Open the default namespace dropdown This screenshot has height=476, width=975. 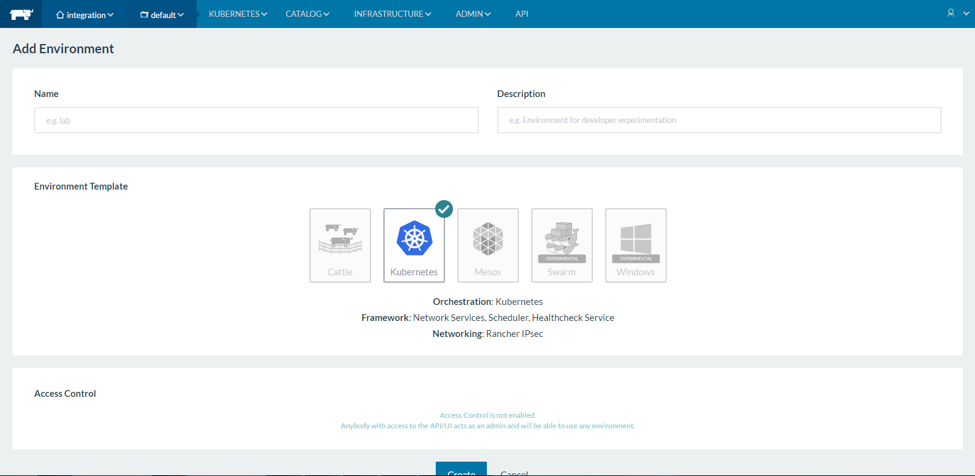click(162, 14)
